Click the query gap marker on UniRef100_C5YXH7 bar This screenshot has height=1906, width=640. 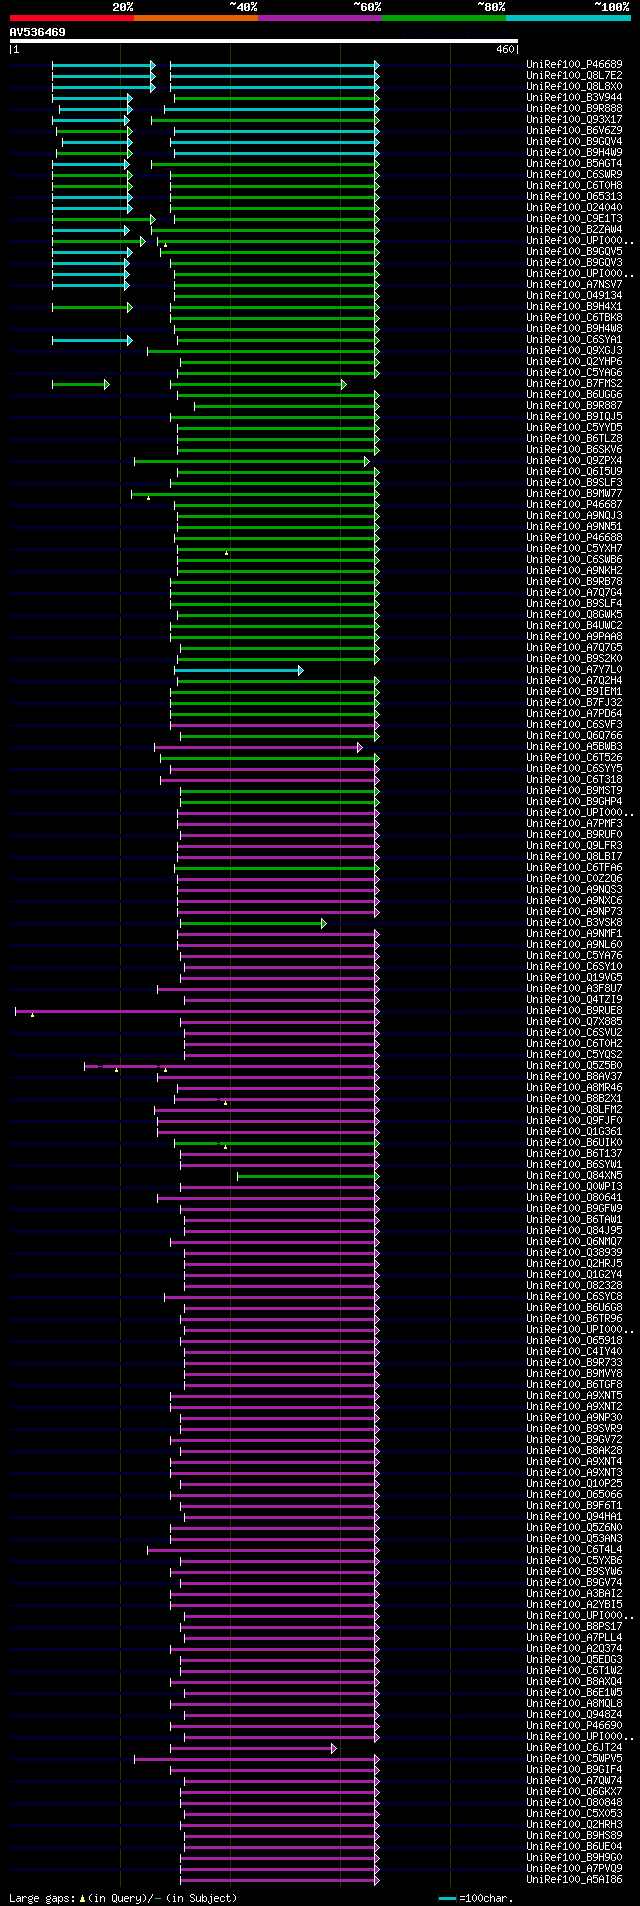(x=226, y=552)
